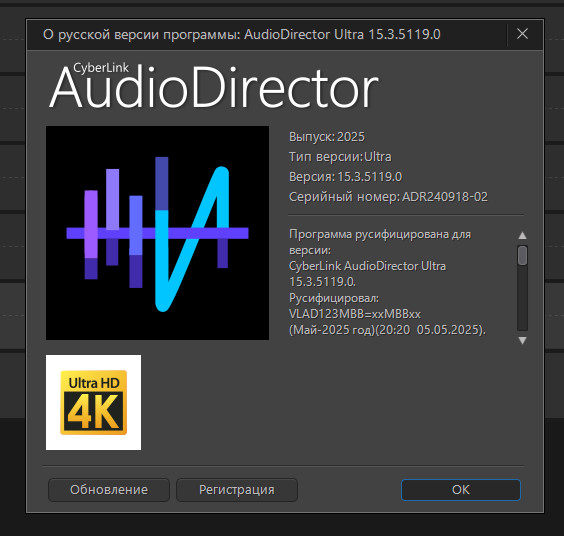Viewport: 564px width, 536px height.
Task: Click the 'Программа русифицирована для' text
Action: point(380,234)
